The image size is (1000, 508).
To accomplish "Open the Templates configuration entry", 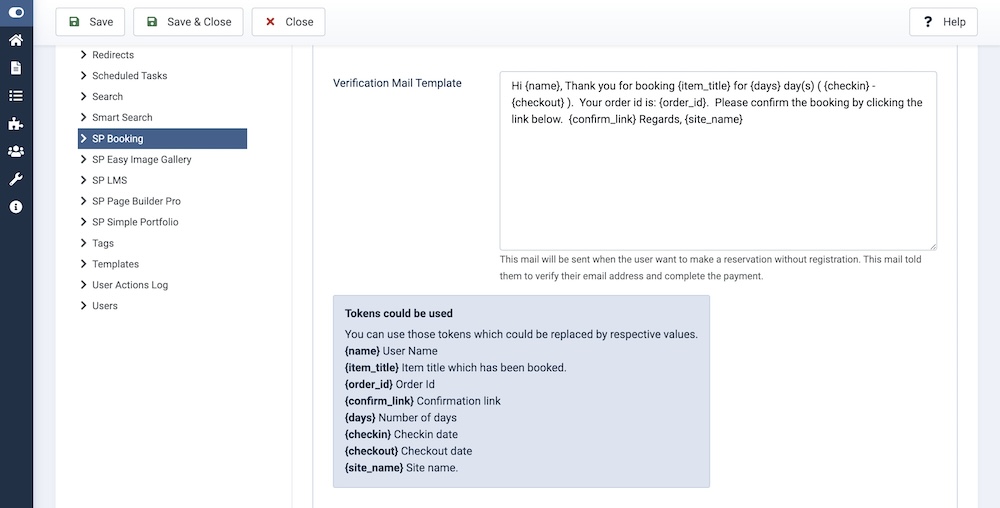I will click(x=115, y=264).
